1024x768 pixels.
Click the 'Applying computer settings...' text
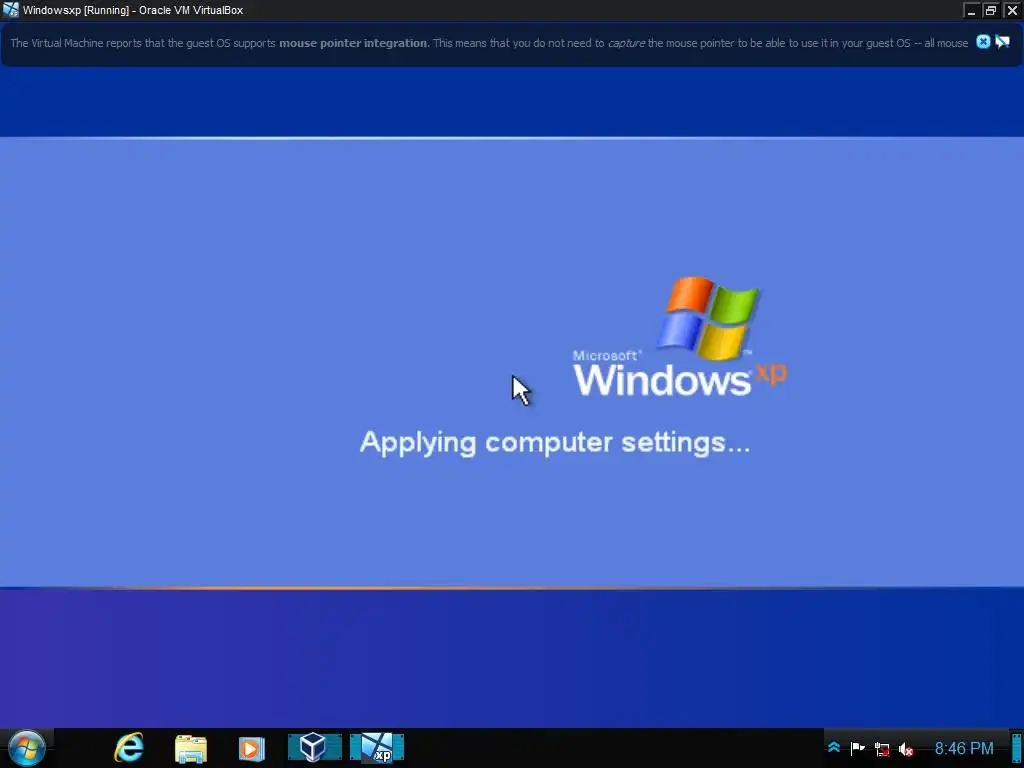[555, 443]
